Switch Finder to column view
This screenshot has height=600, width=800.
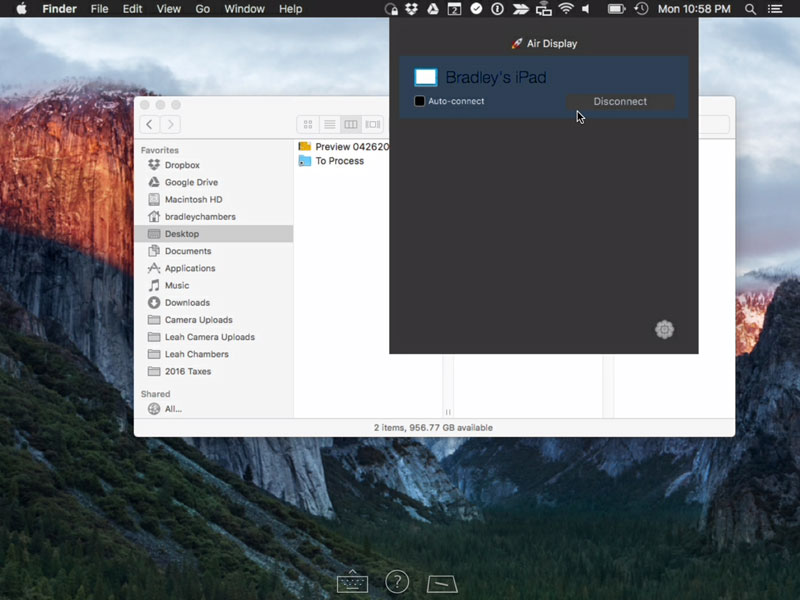coord(351,124)
